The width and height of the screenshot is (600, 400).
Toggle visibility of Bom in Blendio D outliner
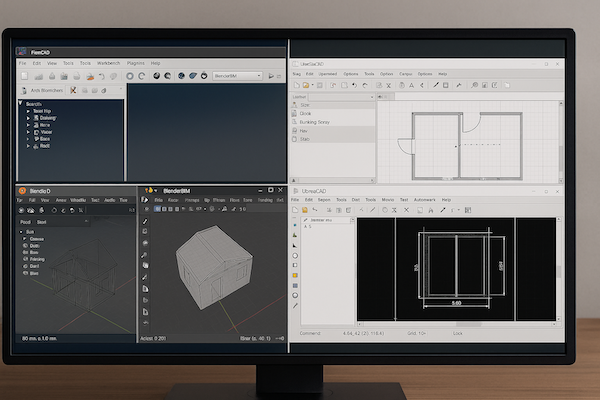tap(25, 252)
